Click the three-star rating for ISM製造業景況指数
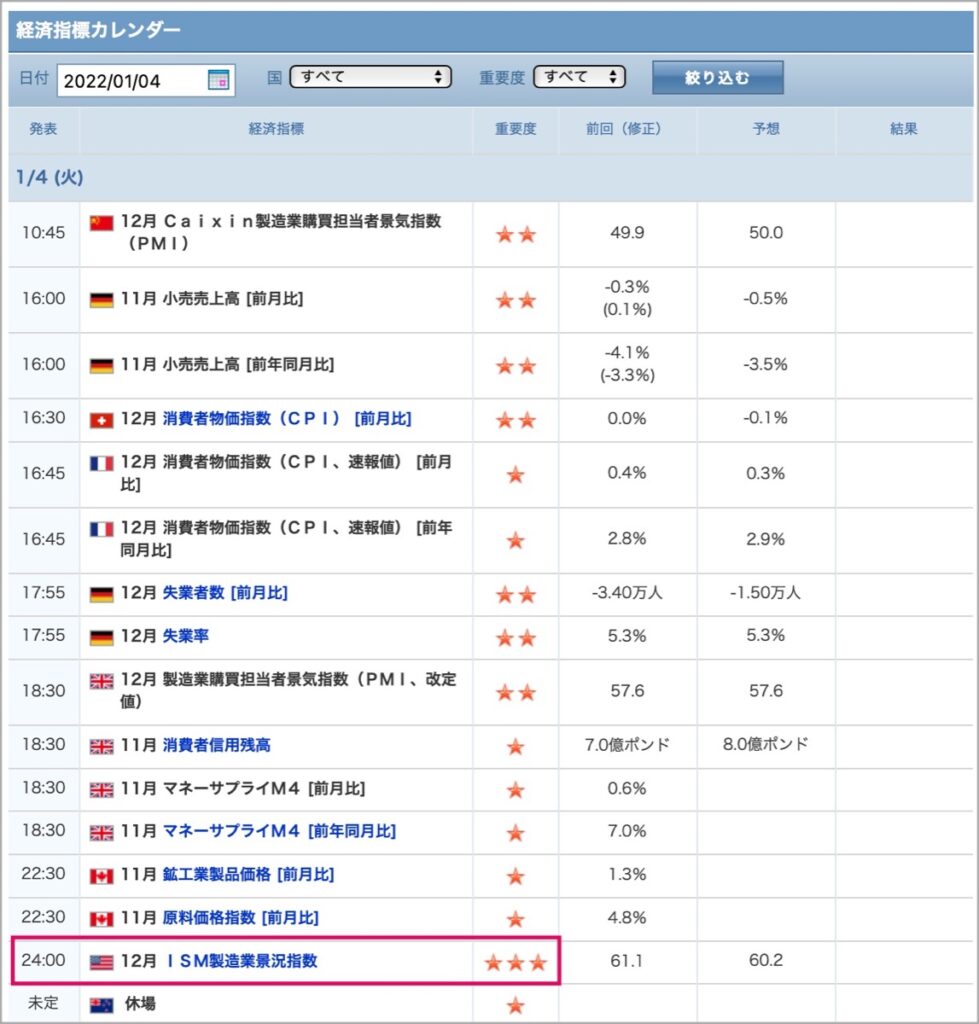The width and height of the screenshot is (979, 1024). 516,962
